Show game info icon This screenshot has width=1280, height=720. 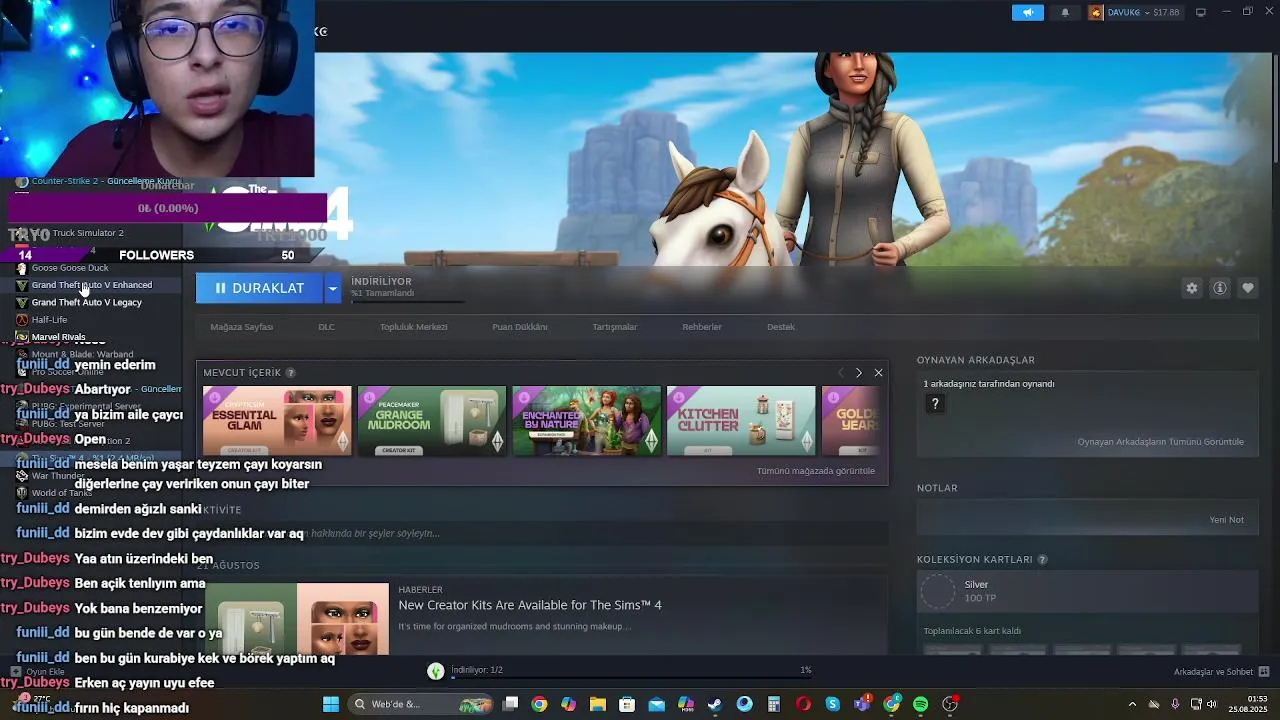click(x=1220, y=288)
